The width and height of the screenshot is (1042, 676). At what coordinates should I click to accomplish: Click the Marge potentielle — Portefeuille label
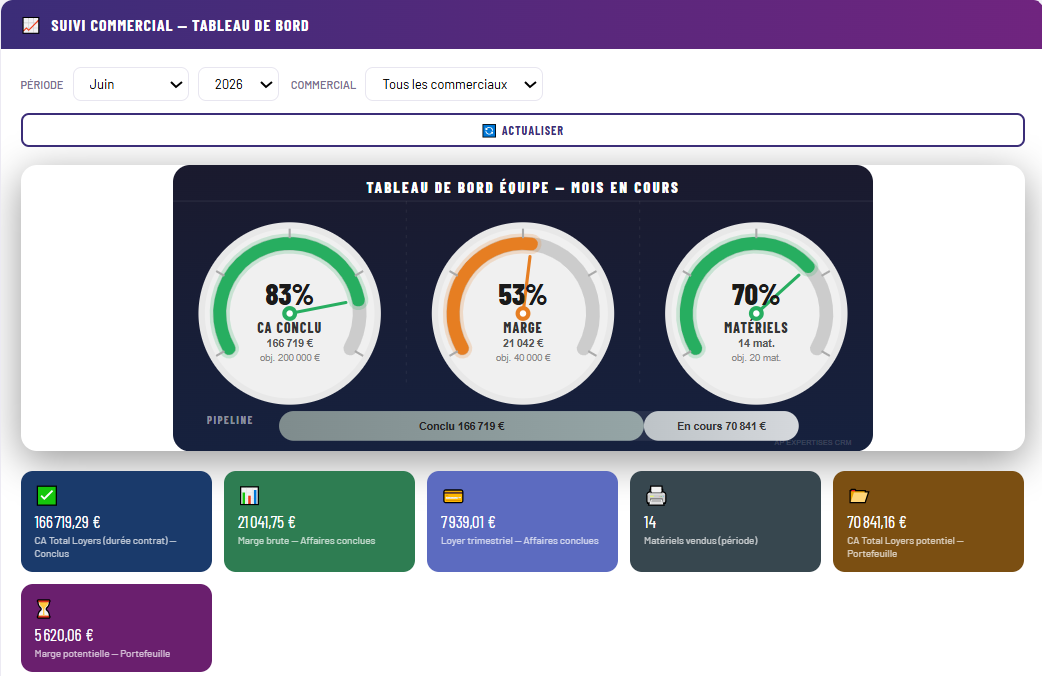[102, 654]
